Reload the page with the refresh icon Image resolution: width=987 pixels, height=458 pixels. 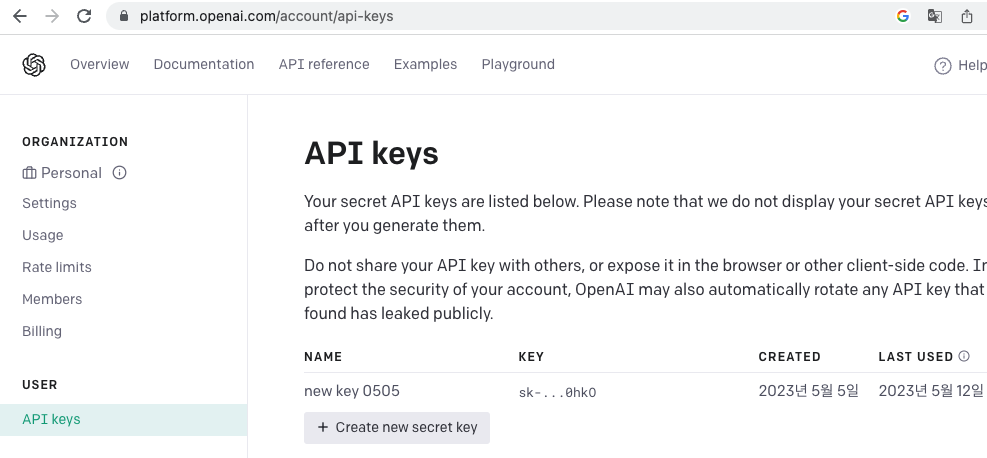84,16
